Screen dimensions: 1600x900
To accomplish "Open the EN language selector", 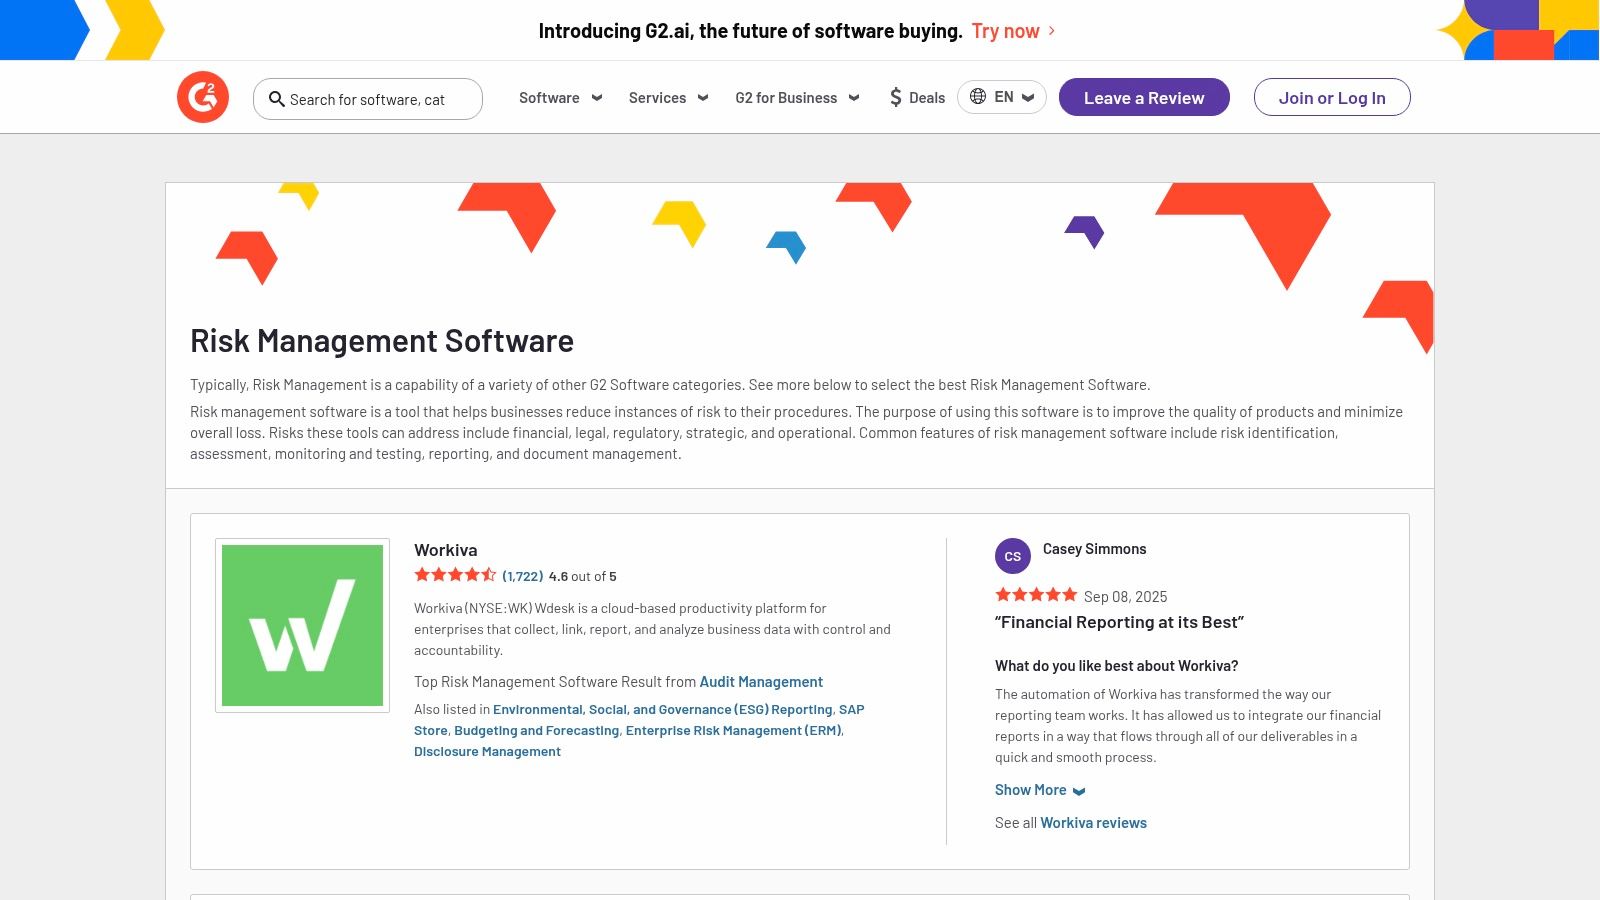I will click(x=1002, y=97).
